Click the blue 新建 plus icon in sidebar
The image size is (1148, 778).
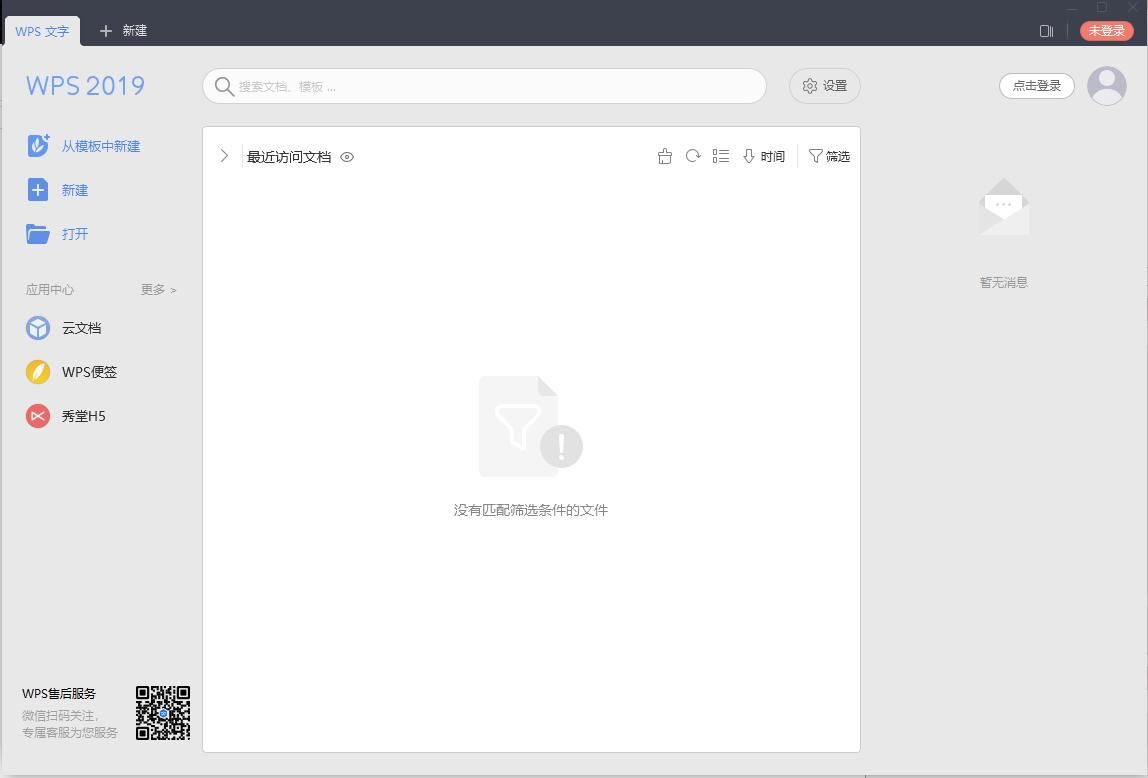tap(38, 190)
